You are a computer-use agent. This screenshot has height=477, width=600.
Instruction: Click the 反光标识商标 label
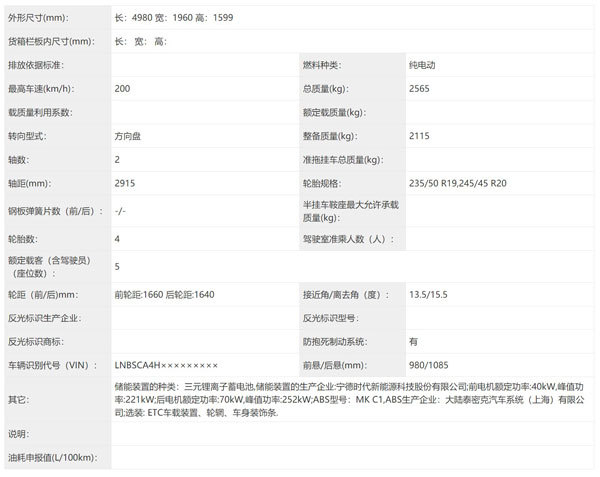(x=36, y=342)
